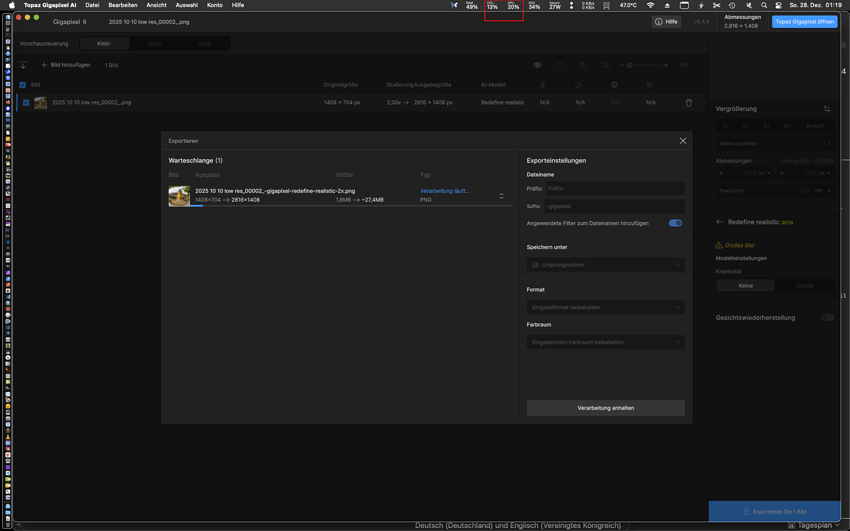Expand the Format dropdown

(x=605, y=307)
